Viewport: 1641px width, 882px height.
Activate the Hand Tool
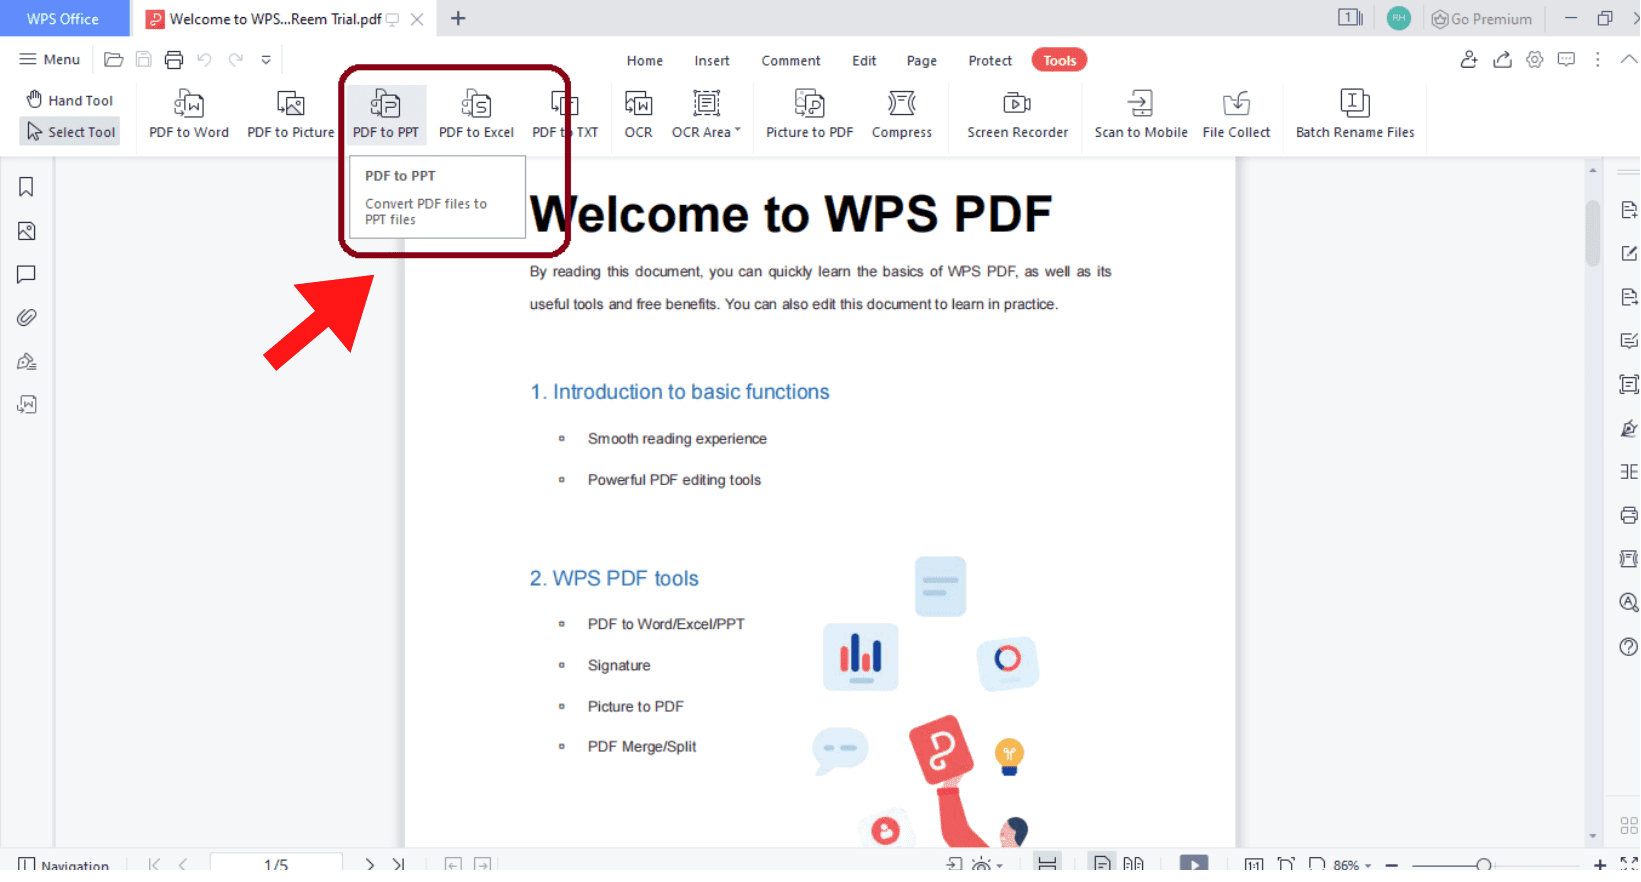tap(70, 100)
